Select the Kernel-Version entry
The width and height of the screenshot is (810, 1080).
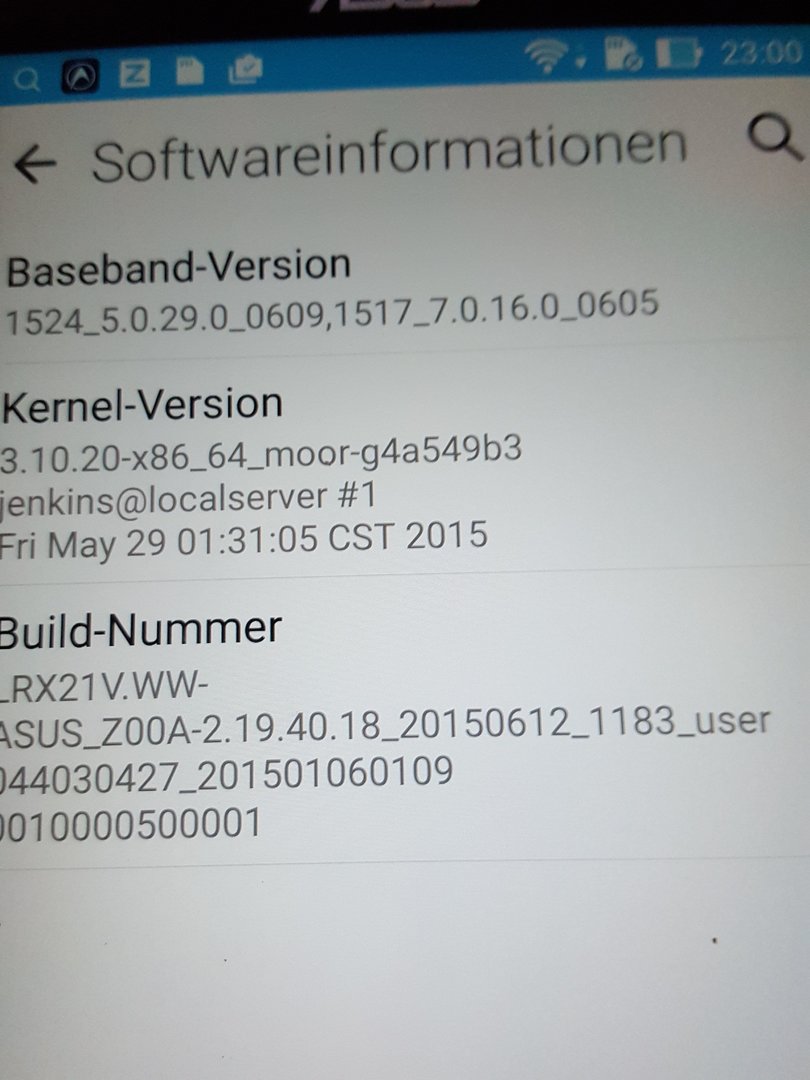point(405,468)
